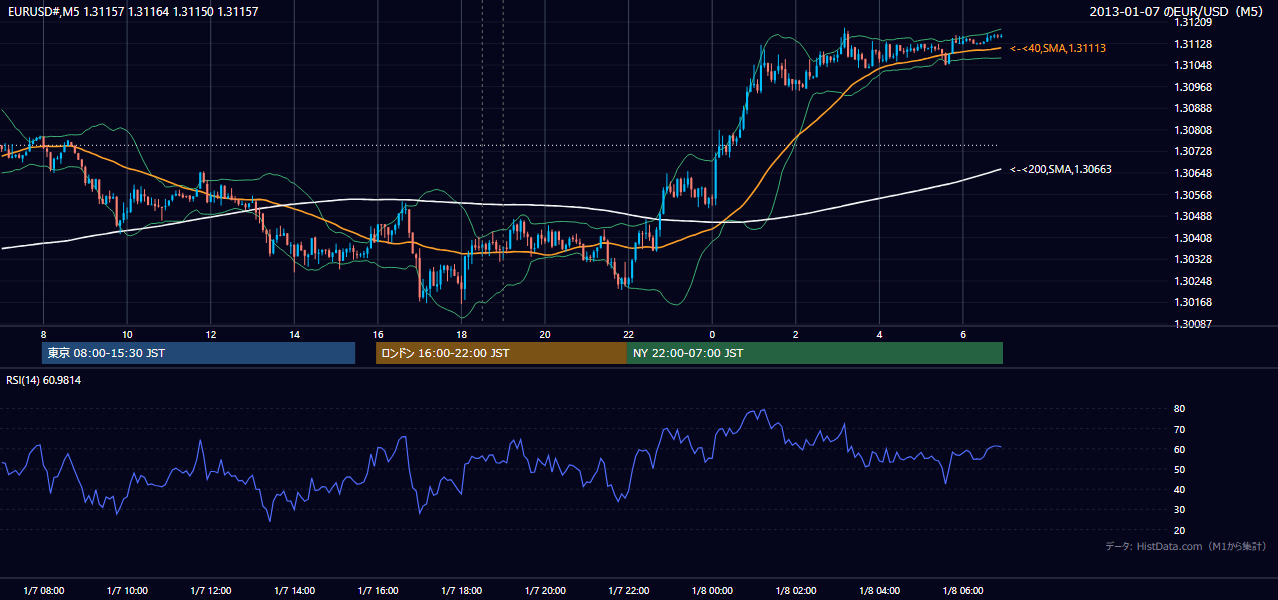The image size is (1278, 600).
Task: Click price axis value 1.30968
Action: pyautogui.click(x=1194, y=87)
